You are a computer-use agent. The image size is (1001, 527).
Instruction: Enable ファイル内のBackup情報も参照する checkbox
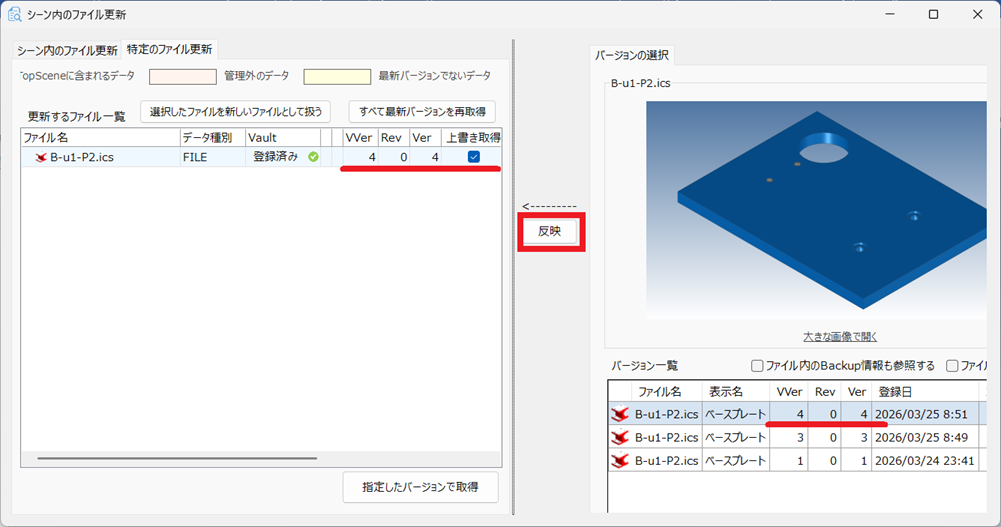757,366
